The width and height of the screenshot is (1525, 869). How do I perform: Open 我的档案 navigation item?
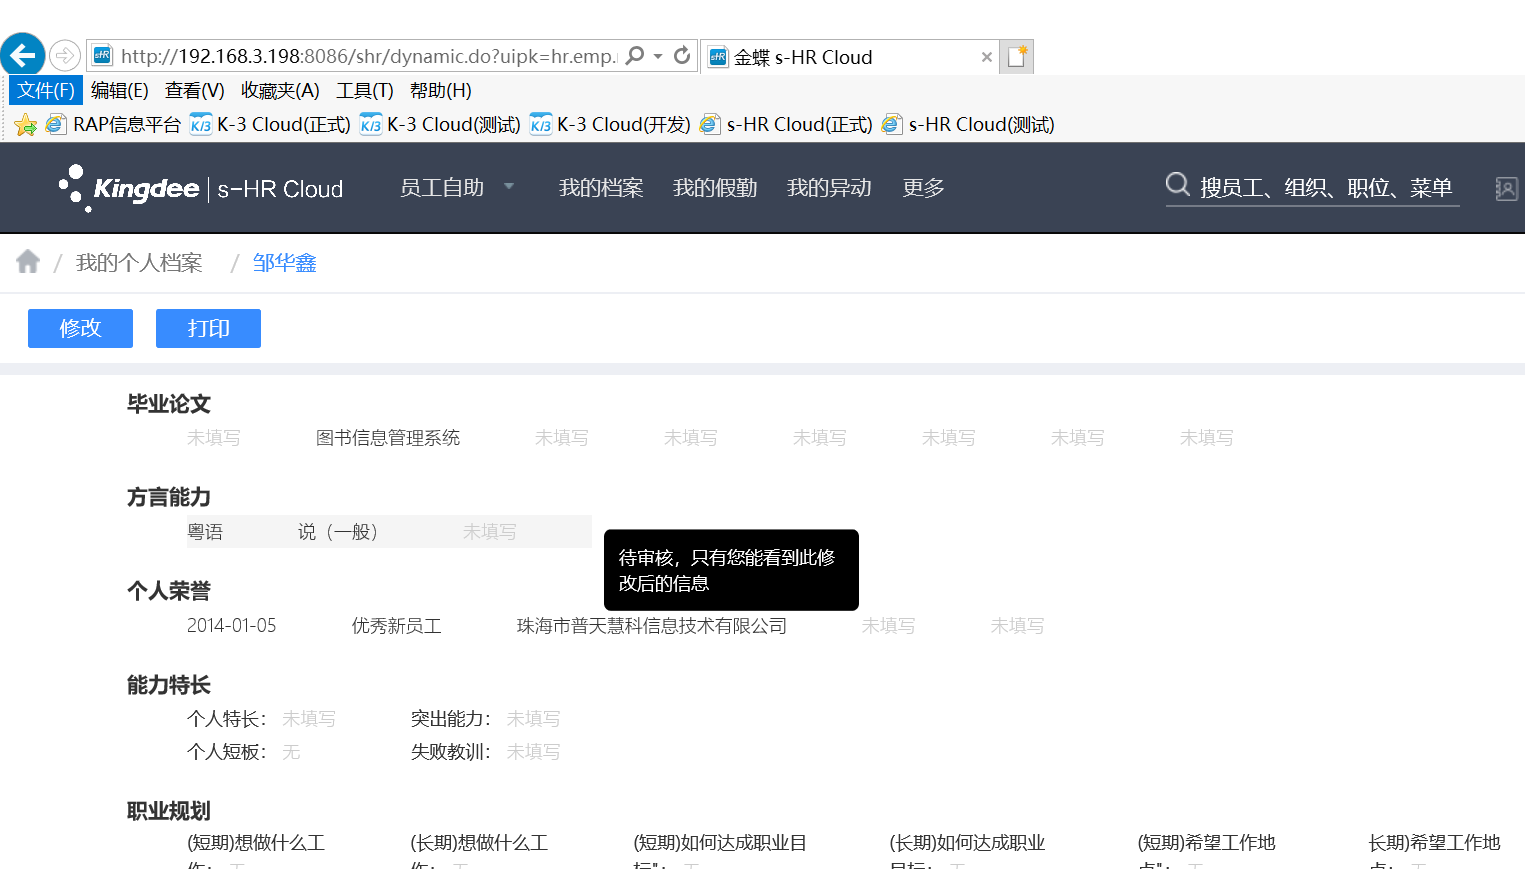click(x=601, y=187)
